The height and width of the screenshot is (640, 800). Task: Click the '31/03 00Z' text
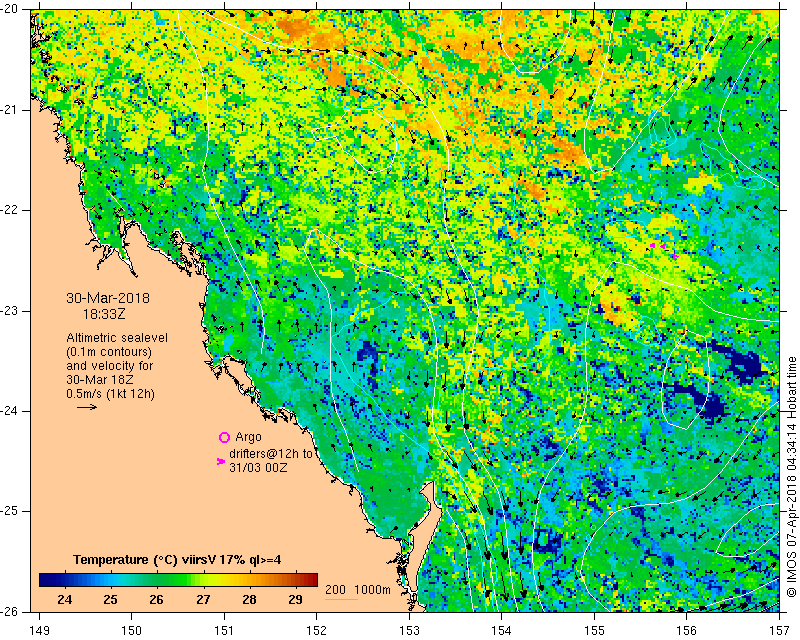(258, 467)
